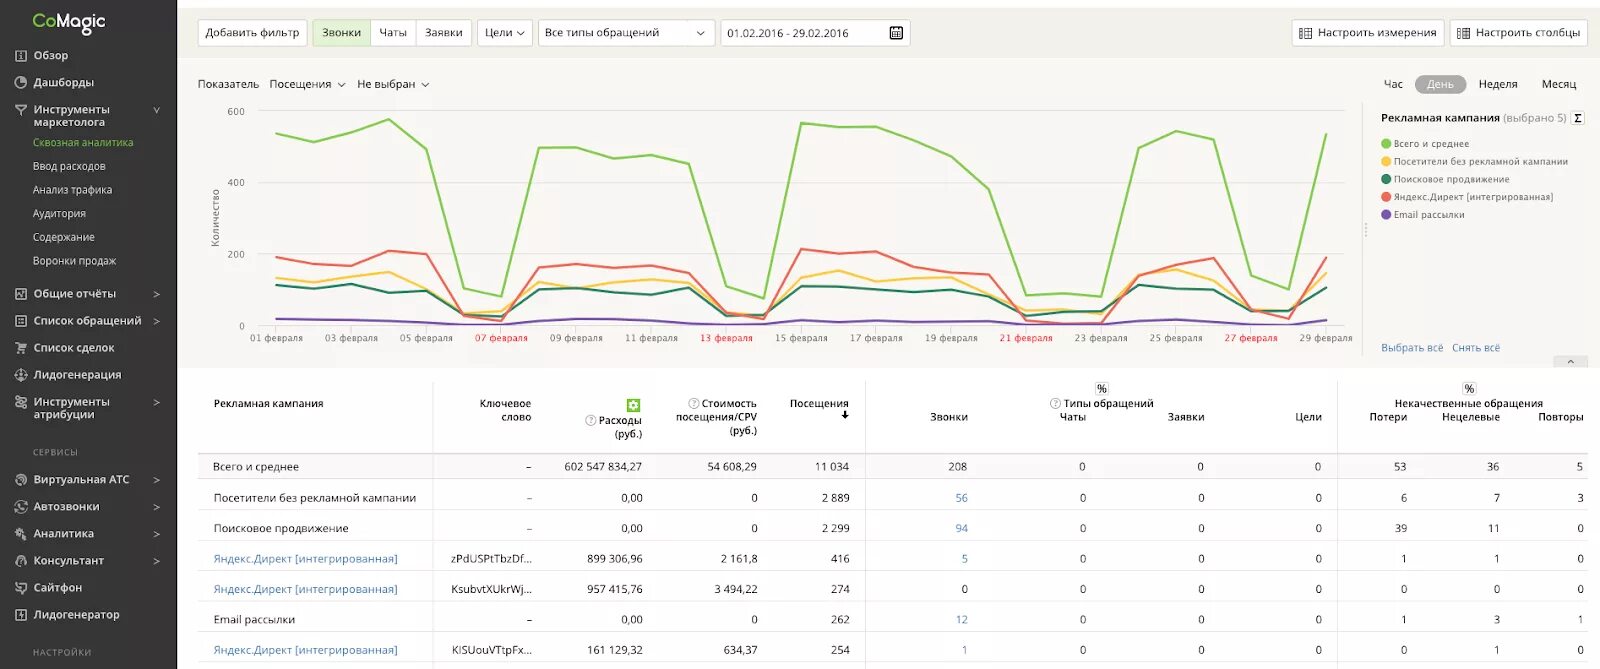Click the green settings icon above Расходы
Image resolution: width=1600 pixels, height=669 pixels.
[x=633, y=405]
